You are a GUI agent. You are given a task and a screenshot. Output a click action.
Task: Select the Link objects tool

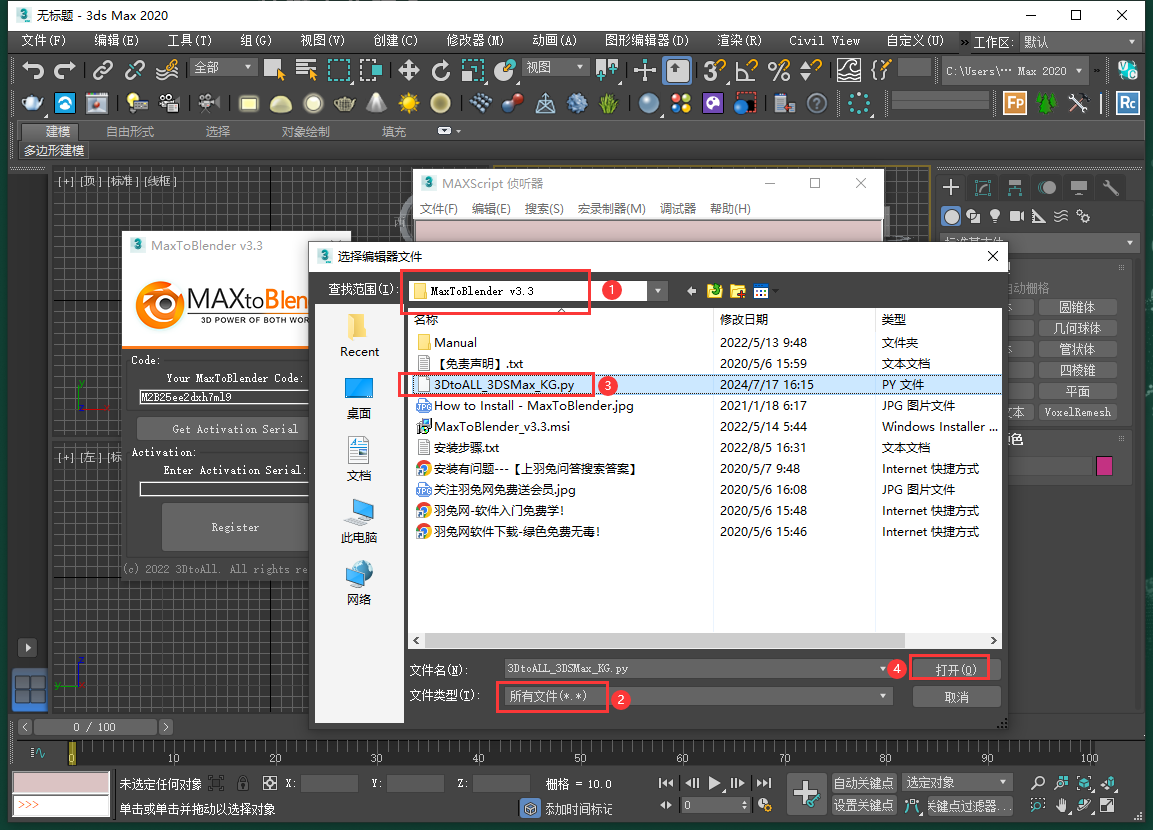pyautogui.click(x=103, y=71)
